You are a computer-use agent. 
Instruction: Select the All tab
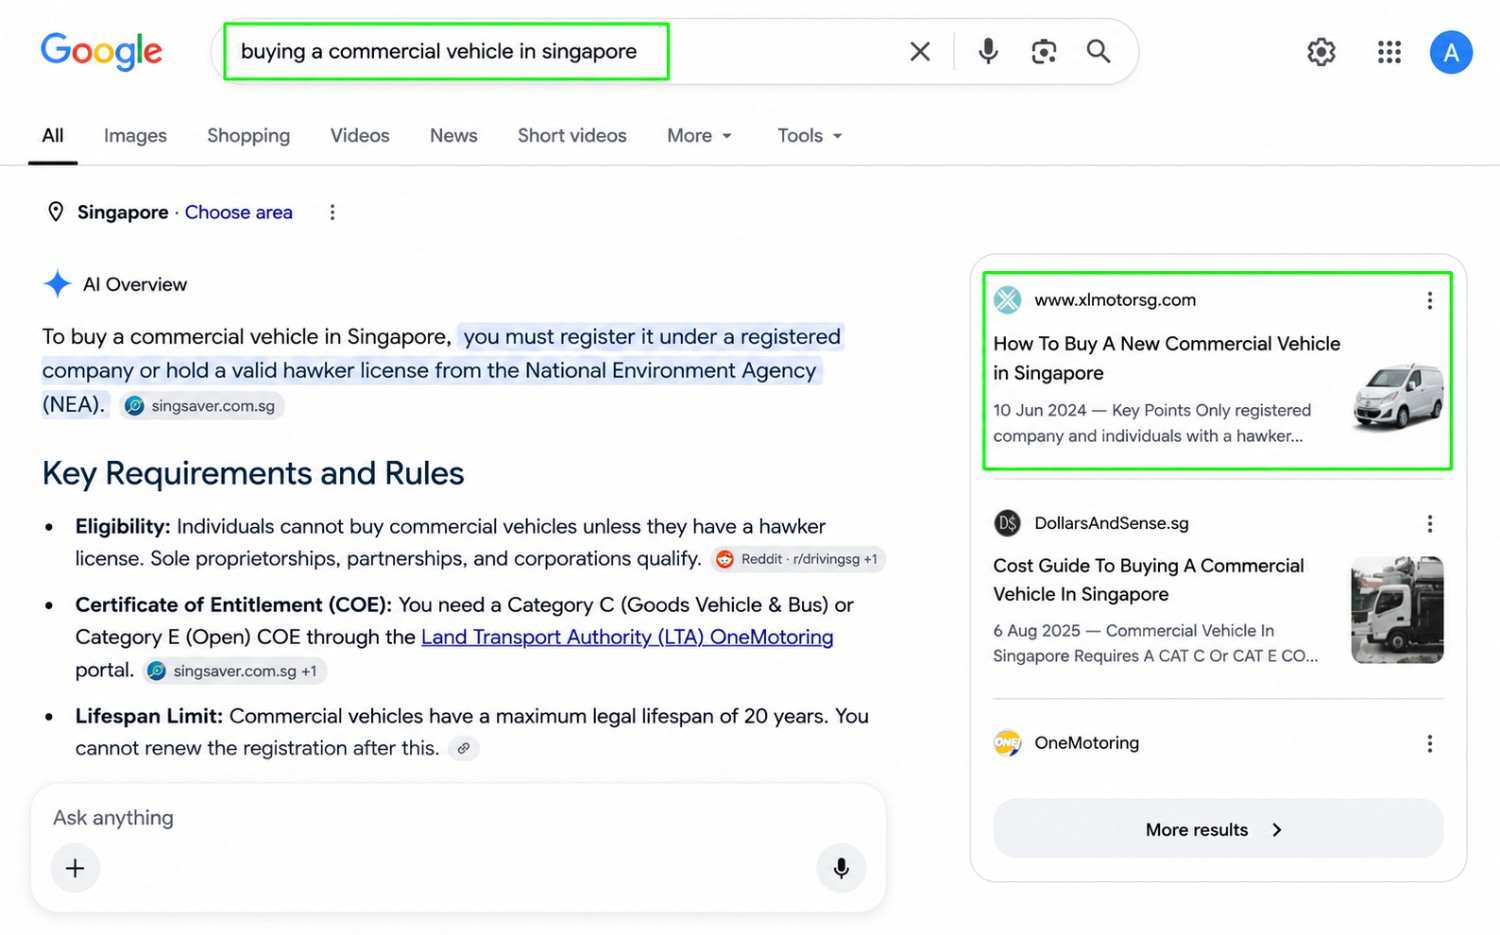click(x=53, y=136)
